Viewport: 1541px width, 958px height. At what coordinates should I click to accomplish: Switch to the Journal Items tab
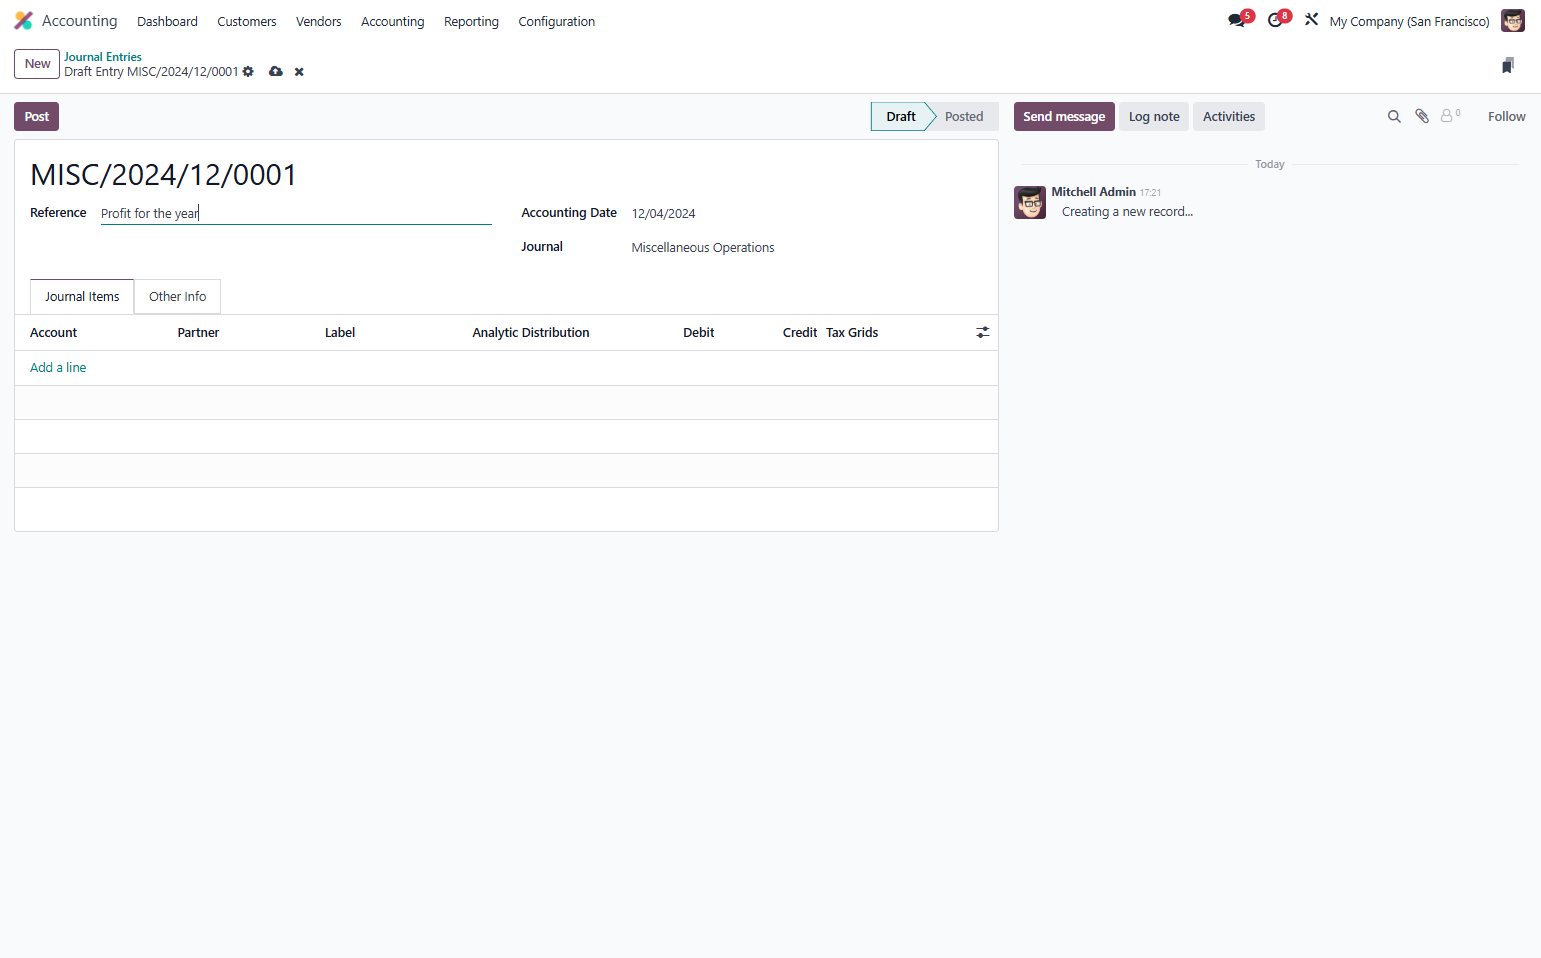click(82, 297)
